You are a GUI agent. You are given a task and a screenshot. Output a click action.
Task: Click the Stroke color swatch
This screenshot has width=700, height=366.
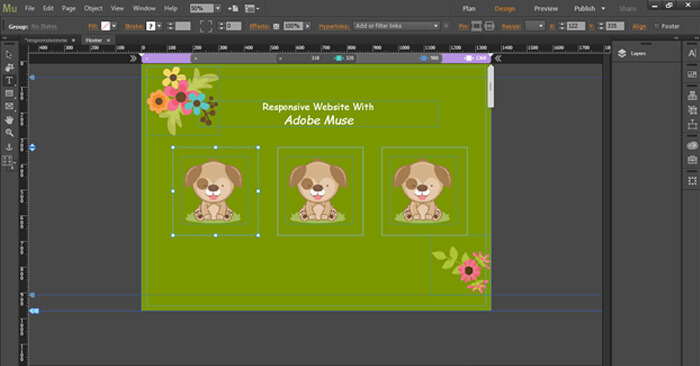pyautogui.click(x=151, y=26)
